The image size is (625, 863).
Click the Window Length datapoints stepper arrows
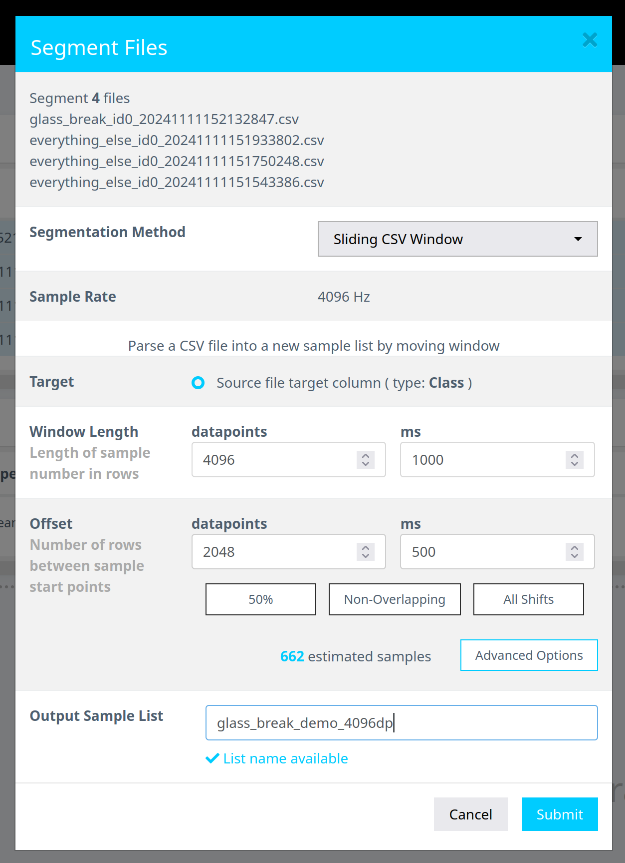365,460
